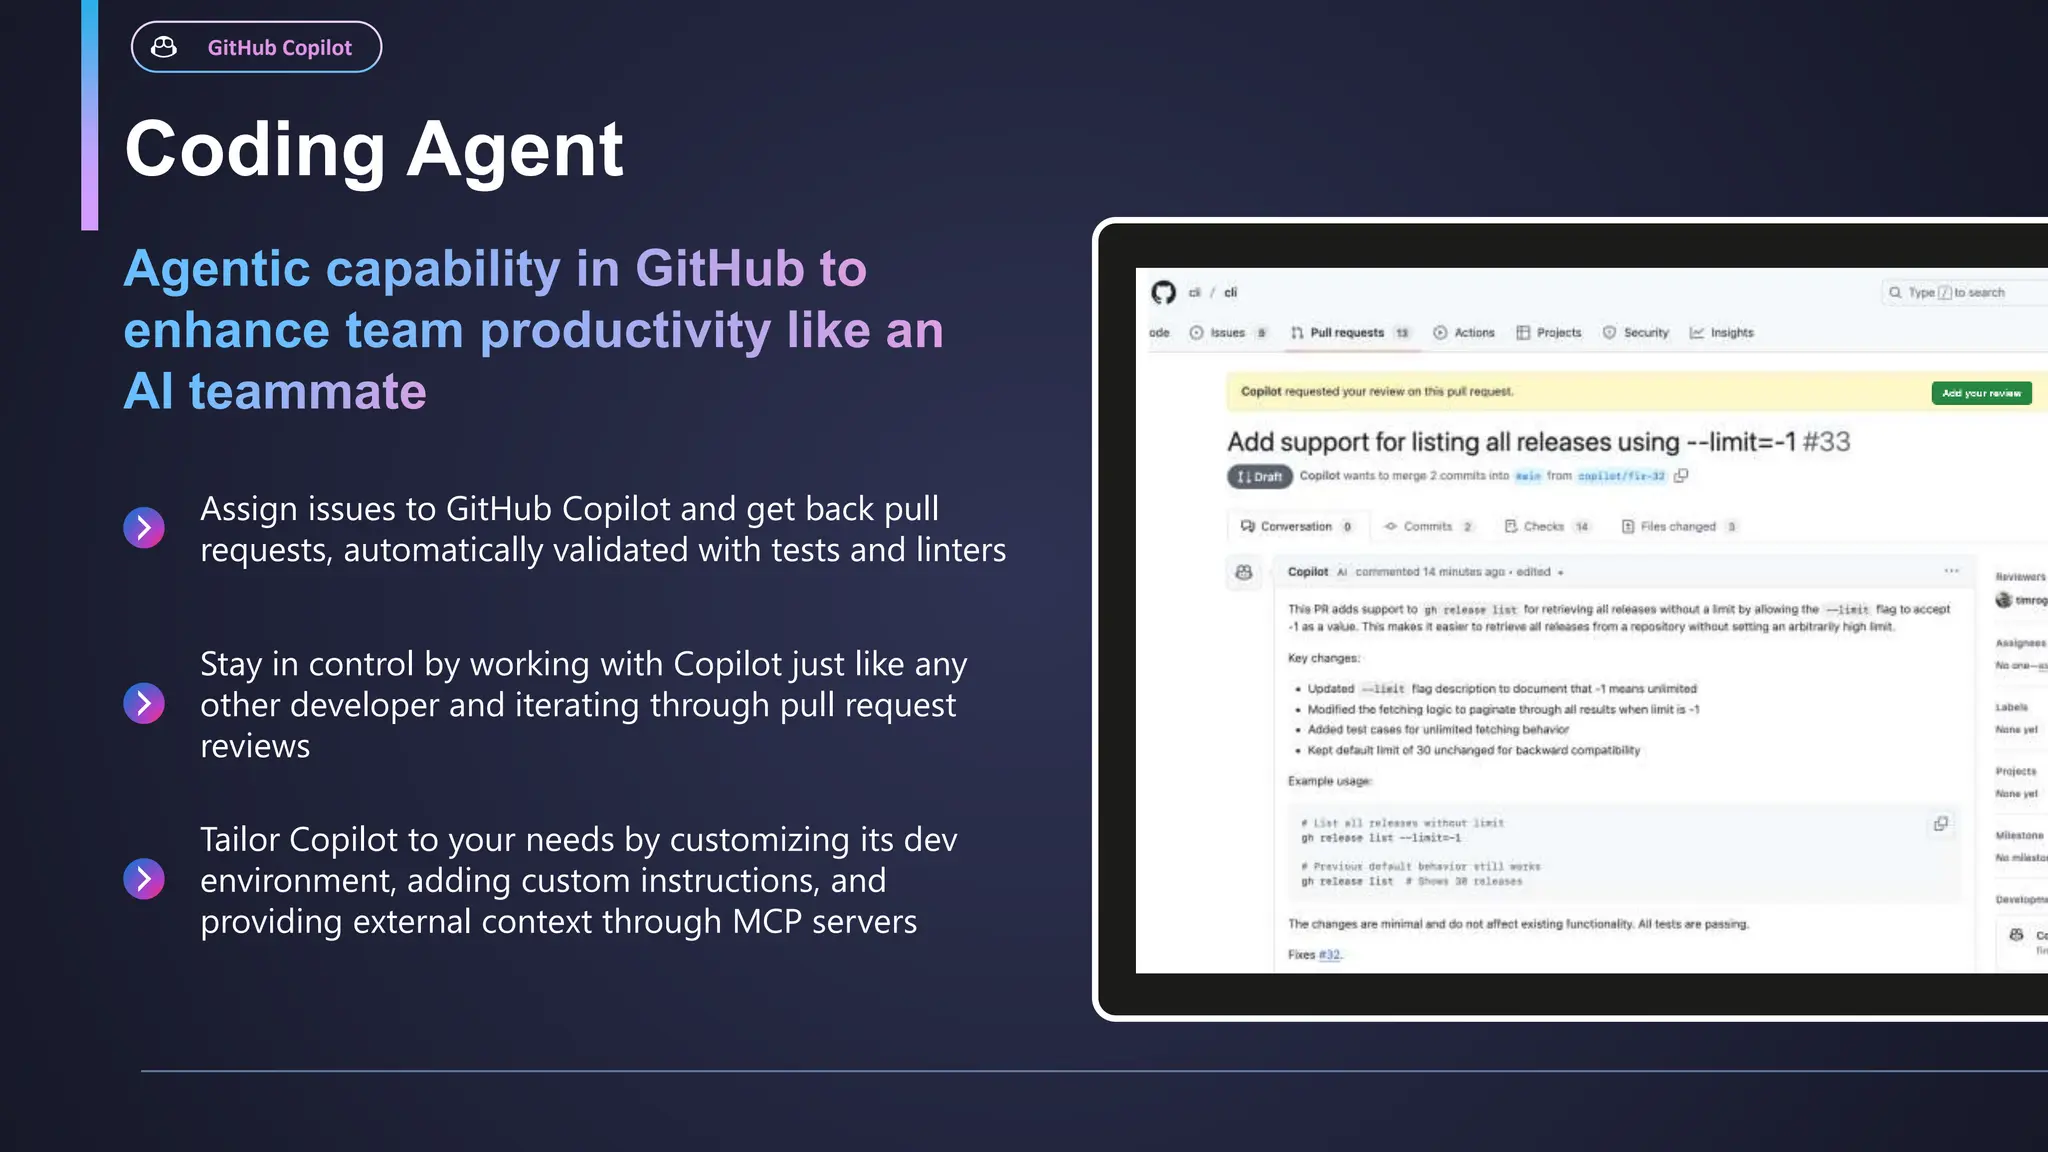This screenshot has width=2048, height=1152.
Task: Click the search magnifier icon in the GitHub header
Action: tap(1895, 293)
